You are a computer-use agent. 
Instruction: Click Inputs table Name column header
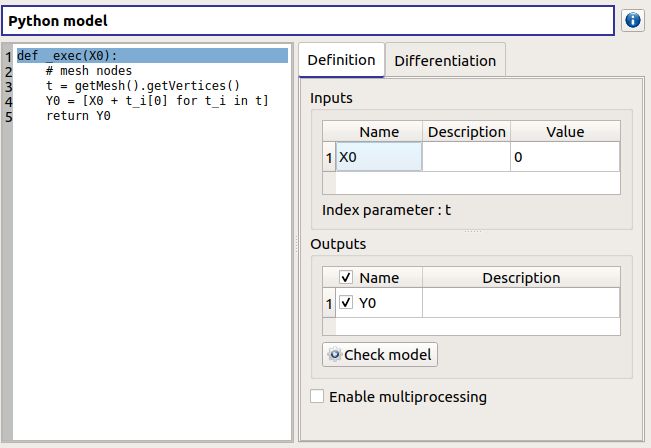(x=379, y=132)
